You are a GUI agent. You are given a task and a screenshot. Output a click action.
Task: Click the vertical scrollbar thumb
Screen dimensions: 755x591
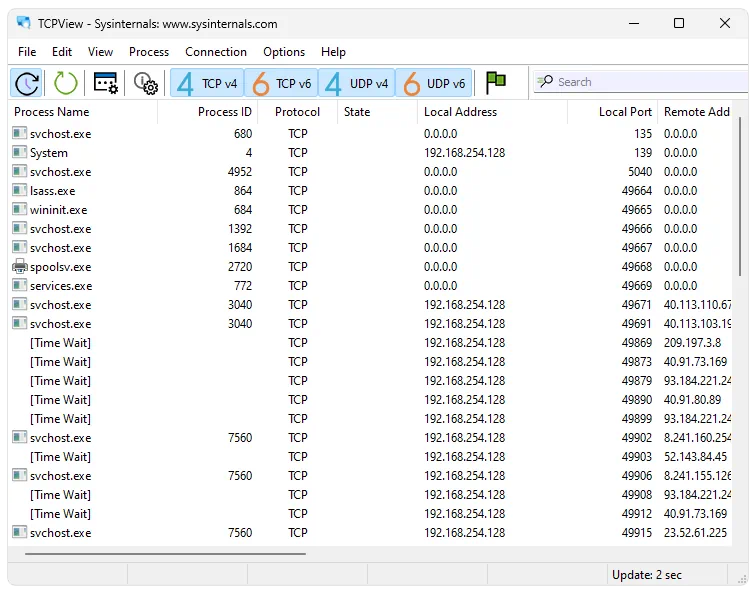click(x=740, y=197)
